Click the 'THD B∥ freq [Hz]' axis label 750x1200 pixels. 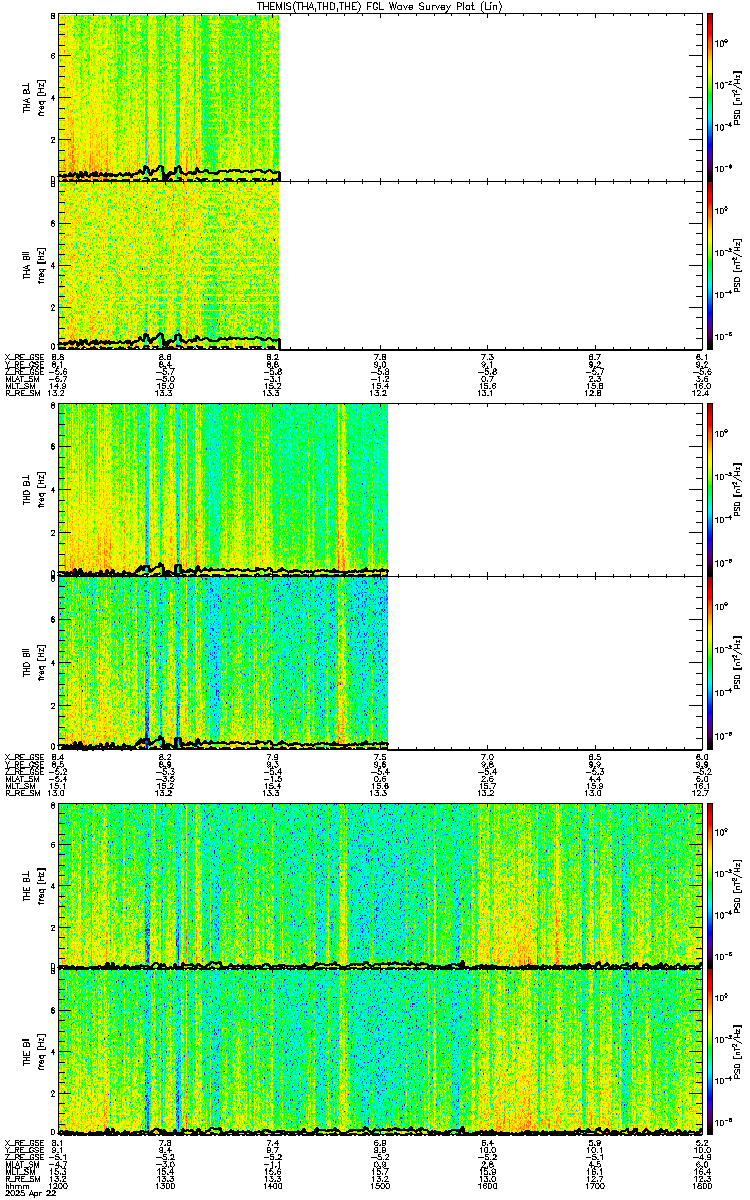33,662
